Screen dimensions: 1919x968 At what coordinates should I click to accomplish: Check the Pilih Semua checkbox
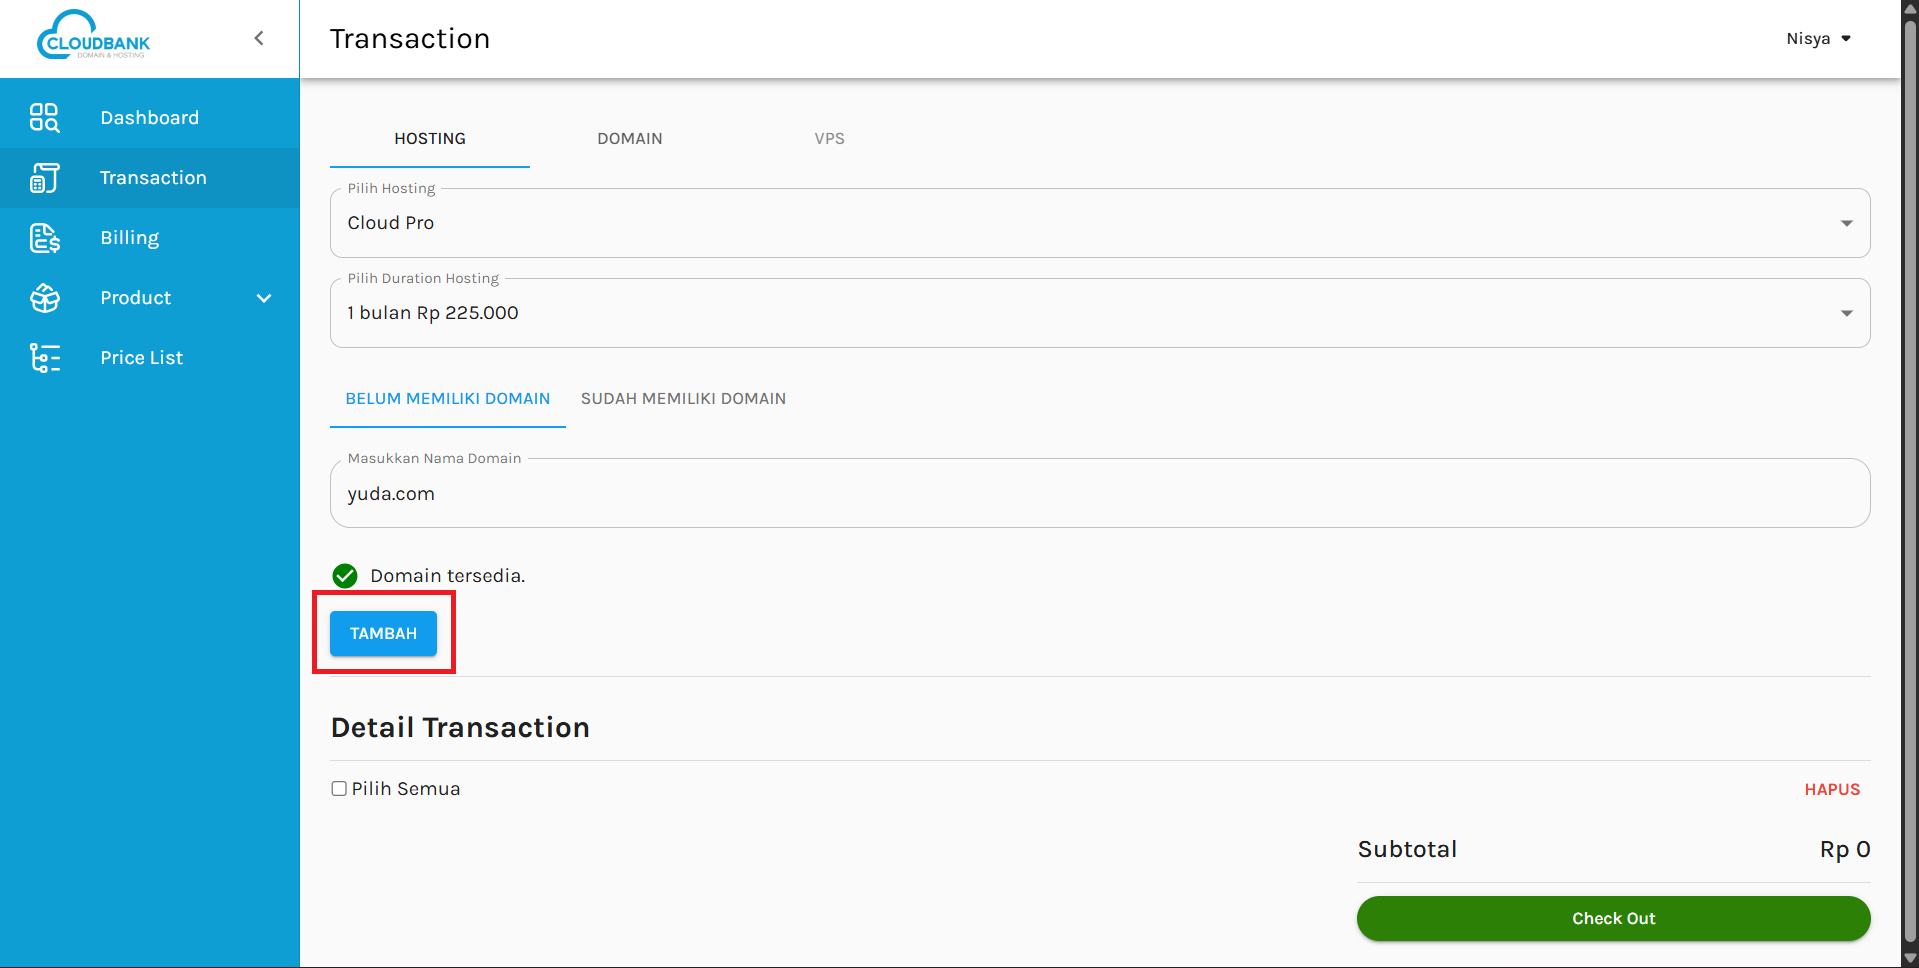339,789
